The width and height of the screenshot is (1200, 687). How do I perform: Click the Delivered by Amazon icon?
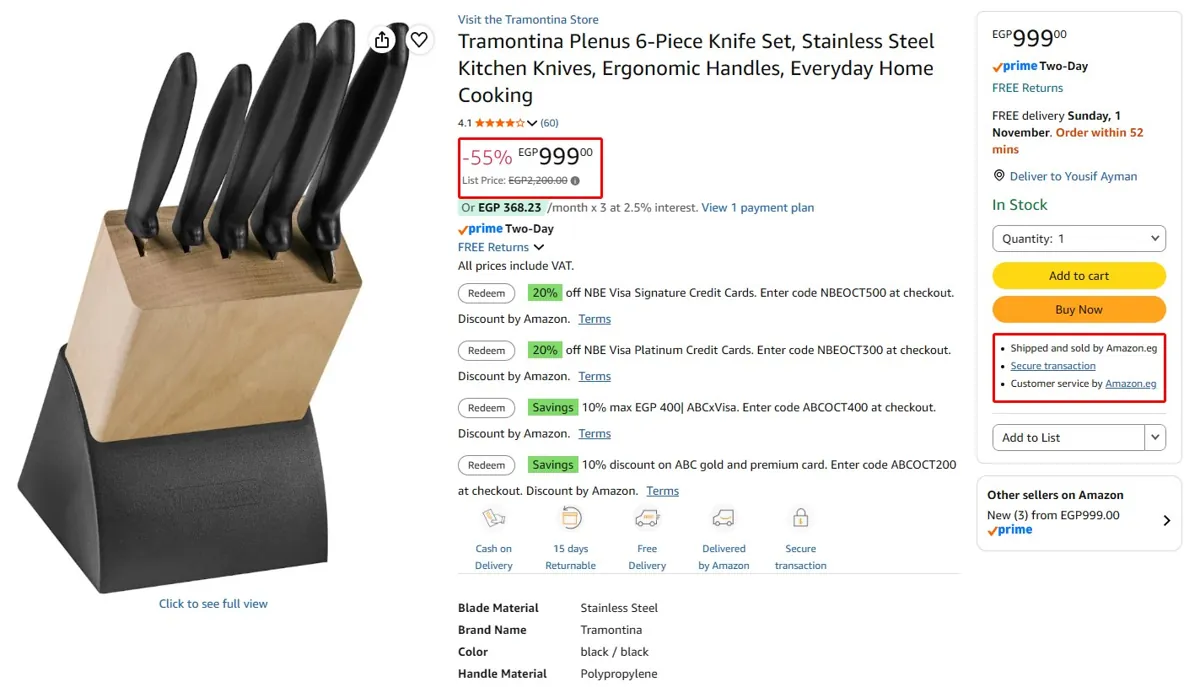point(723,518)
